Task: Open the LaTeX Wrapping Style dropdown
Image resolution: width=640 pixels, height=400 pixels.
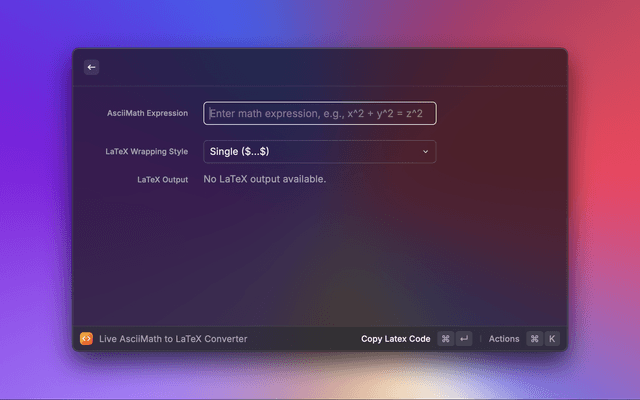Action: coord(319,152)
